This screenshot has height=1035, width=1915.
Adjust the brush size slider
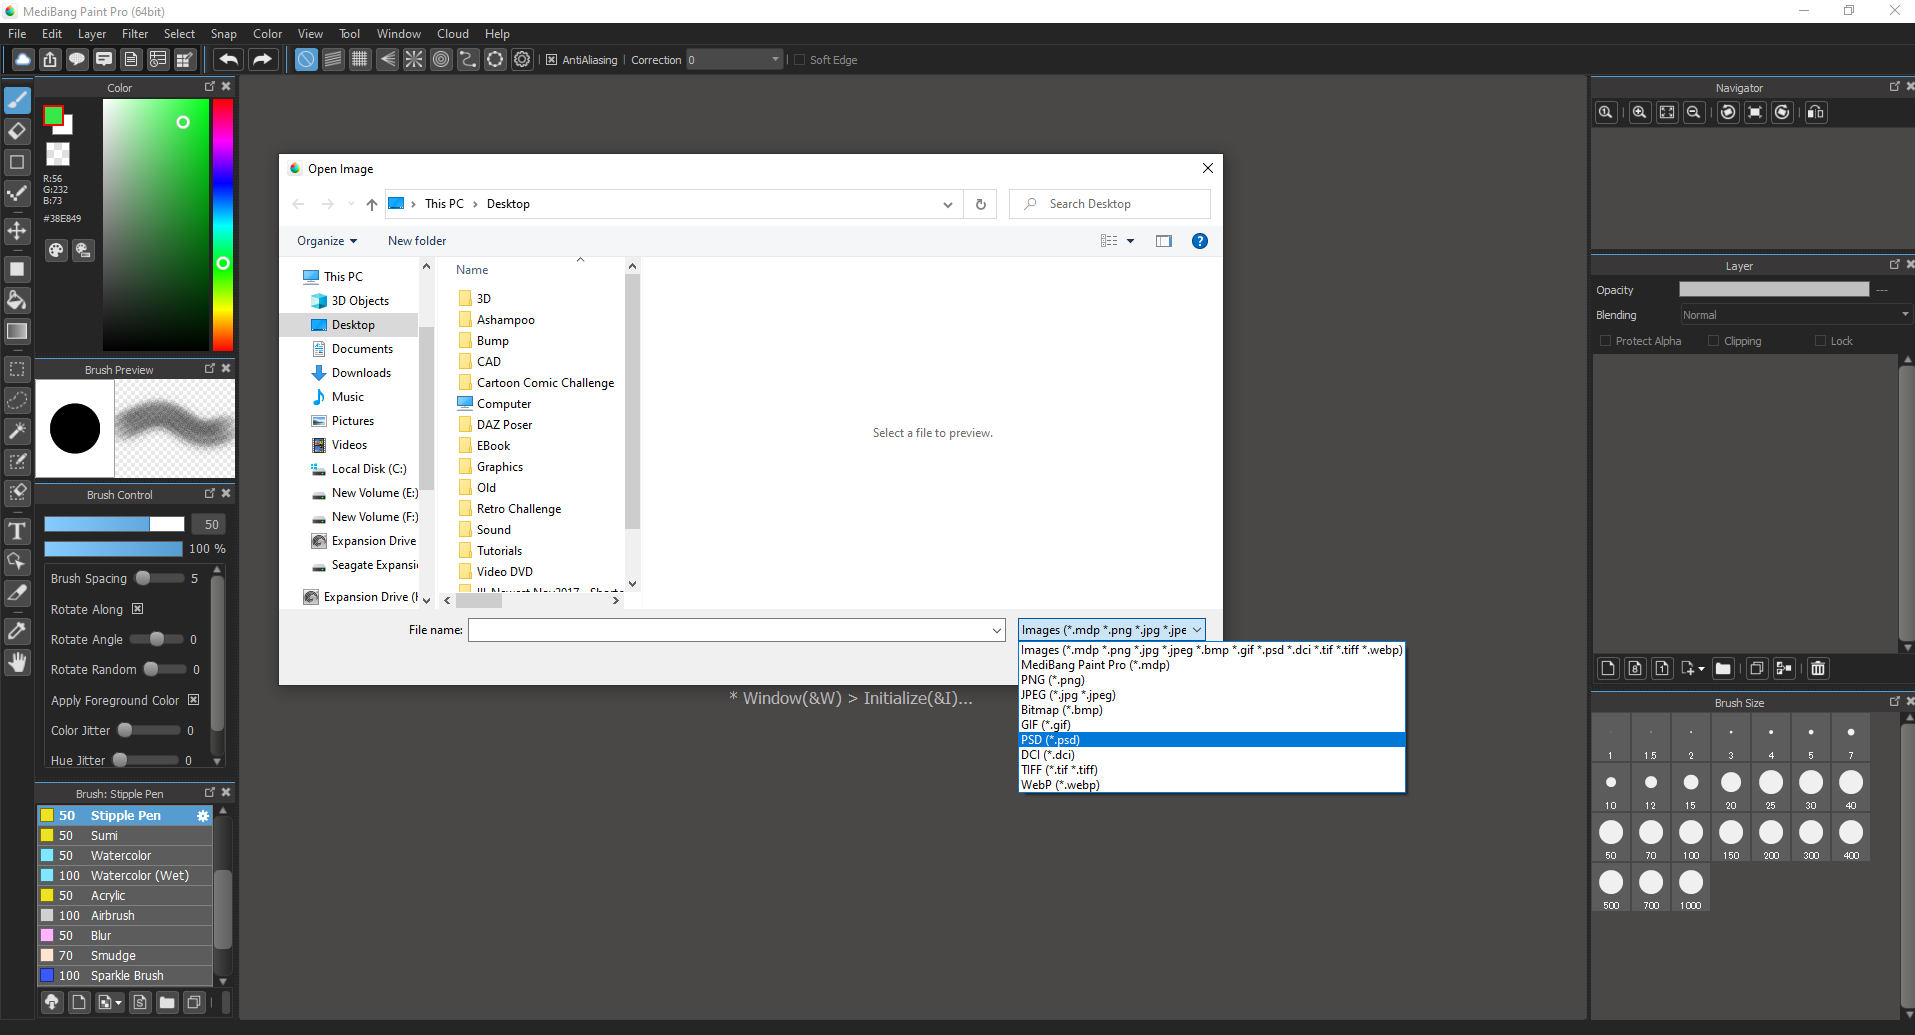(x=114, y=524)
